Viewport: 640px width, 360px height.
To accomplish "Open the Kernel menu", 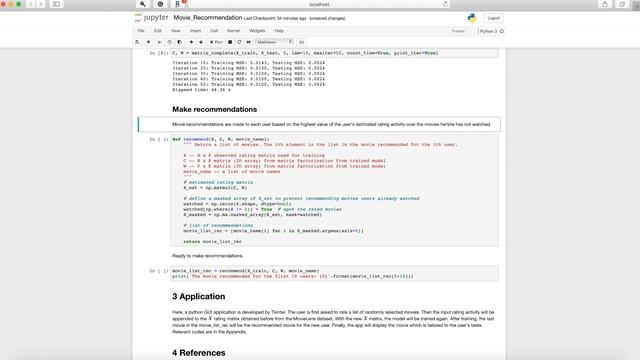I will pos(233,31).
